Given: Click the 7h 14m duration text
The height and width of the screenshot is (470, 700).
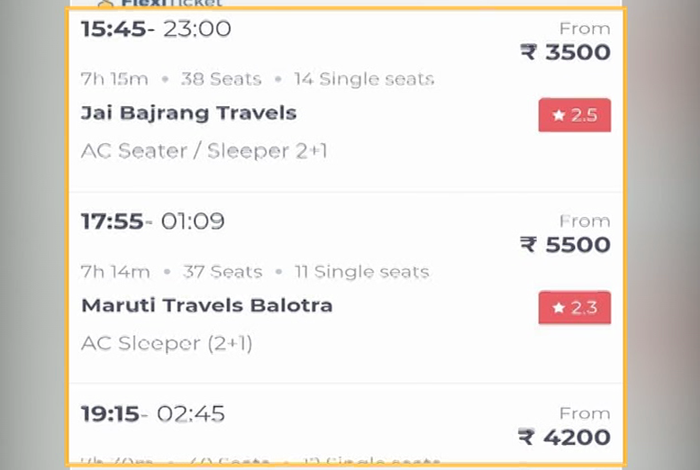Looking at the screenshot, I should 115,271.
